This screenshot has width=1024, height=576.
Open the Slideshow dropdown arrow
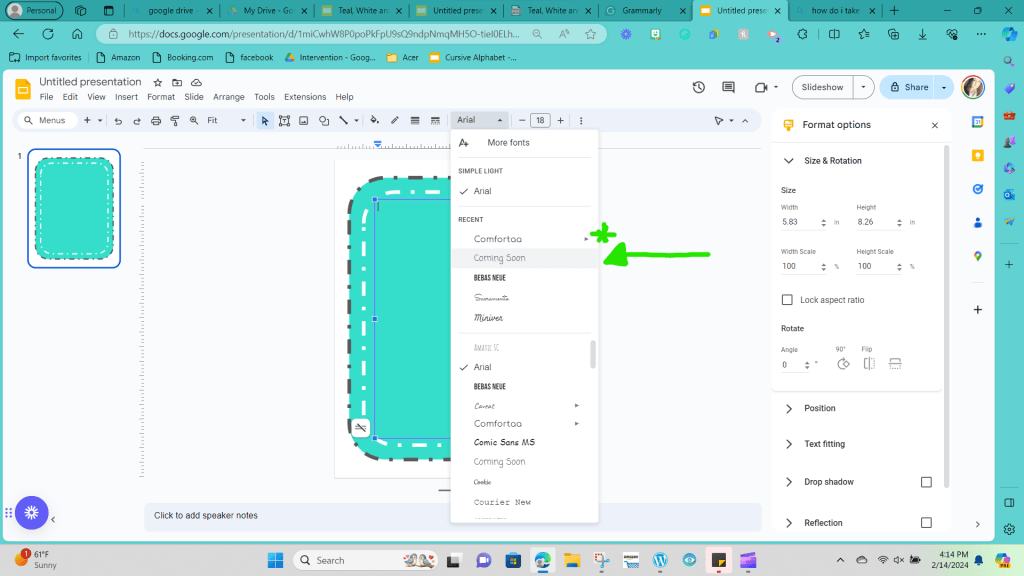pos(863,87)
